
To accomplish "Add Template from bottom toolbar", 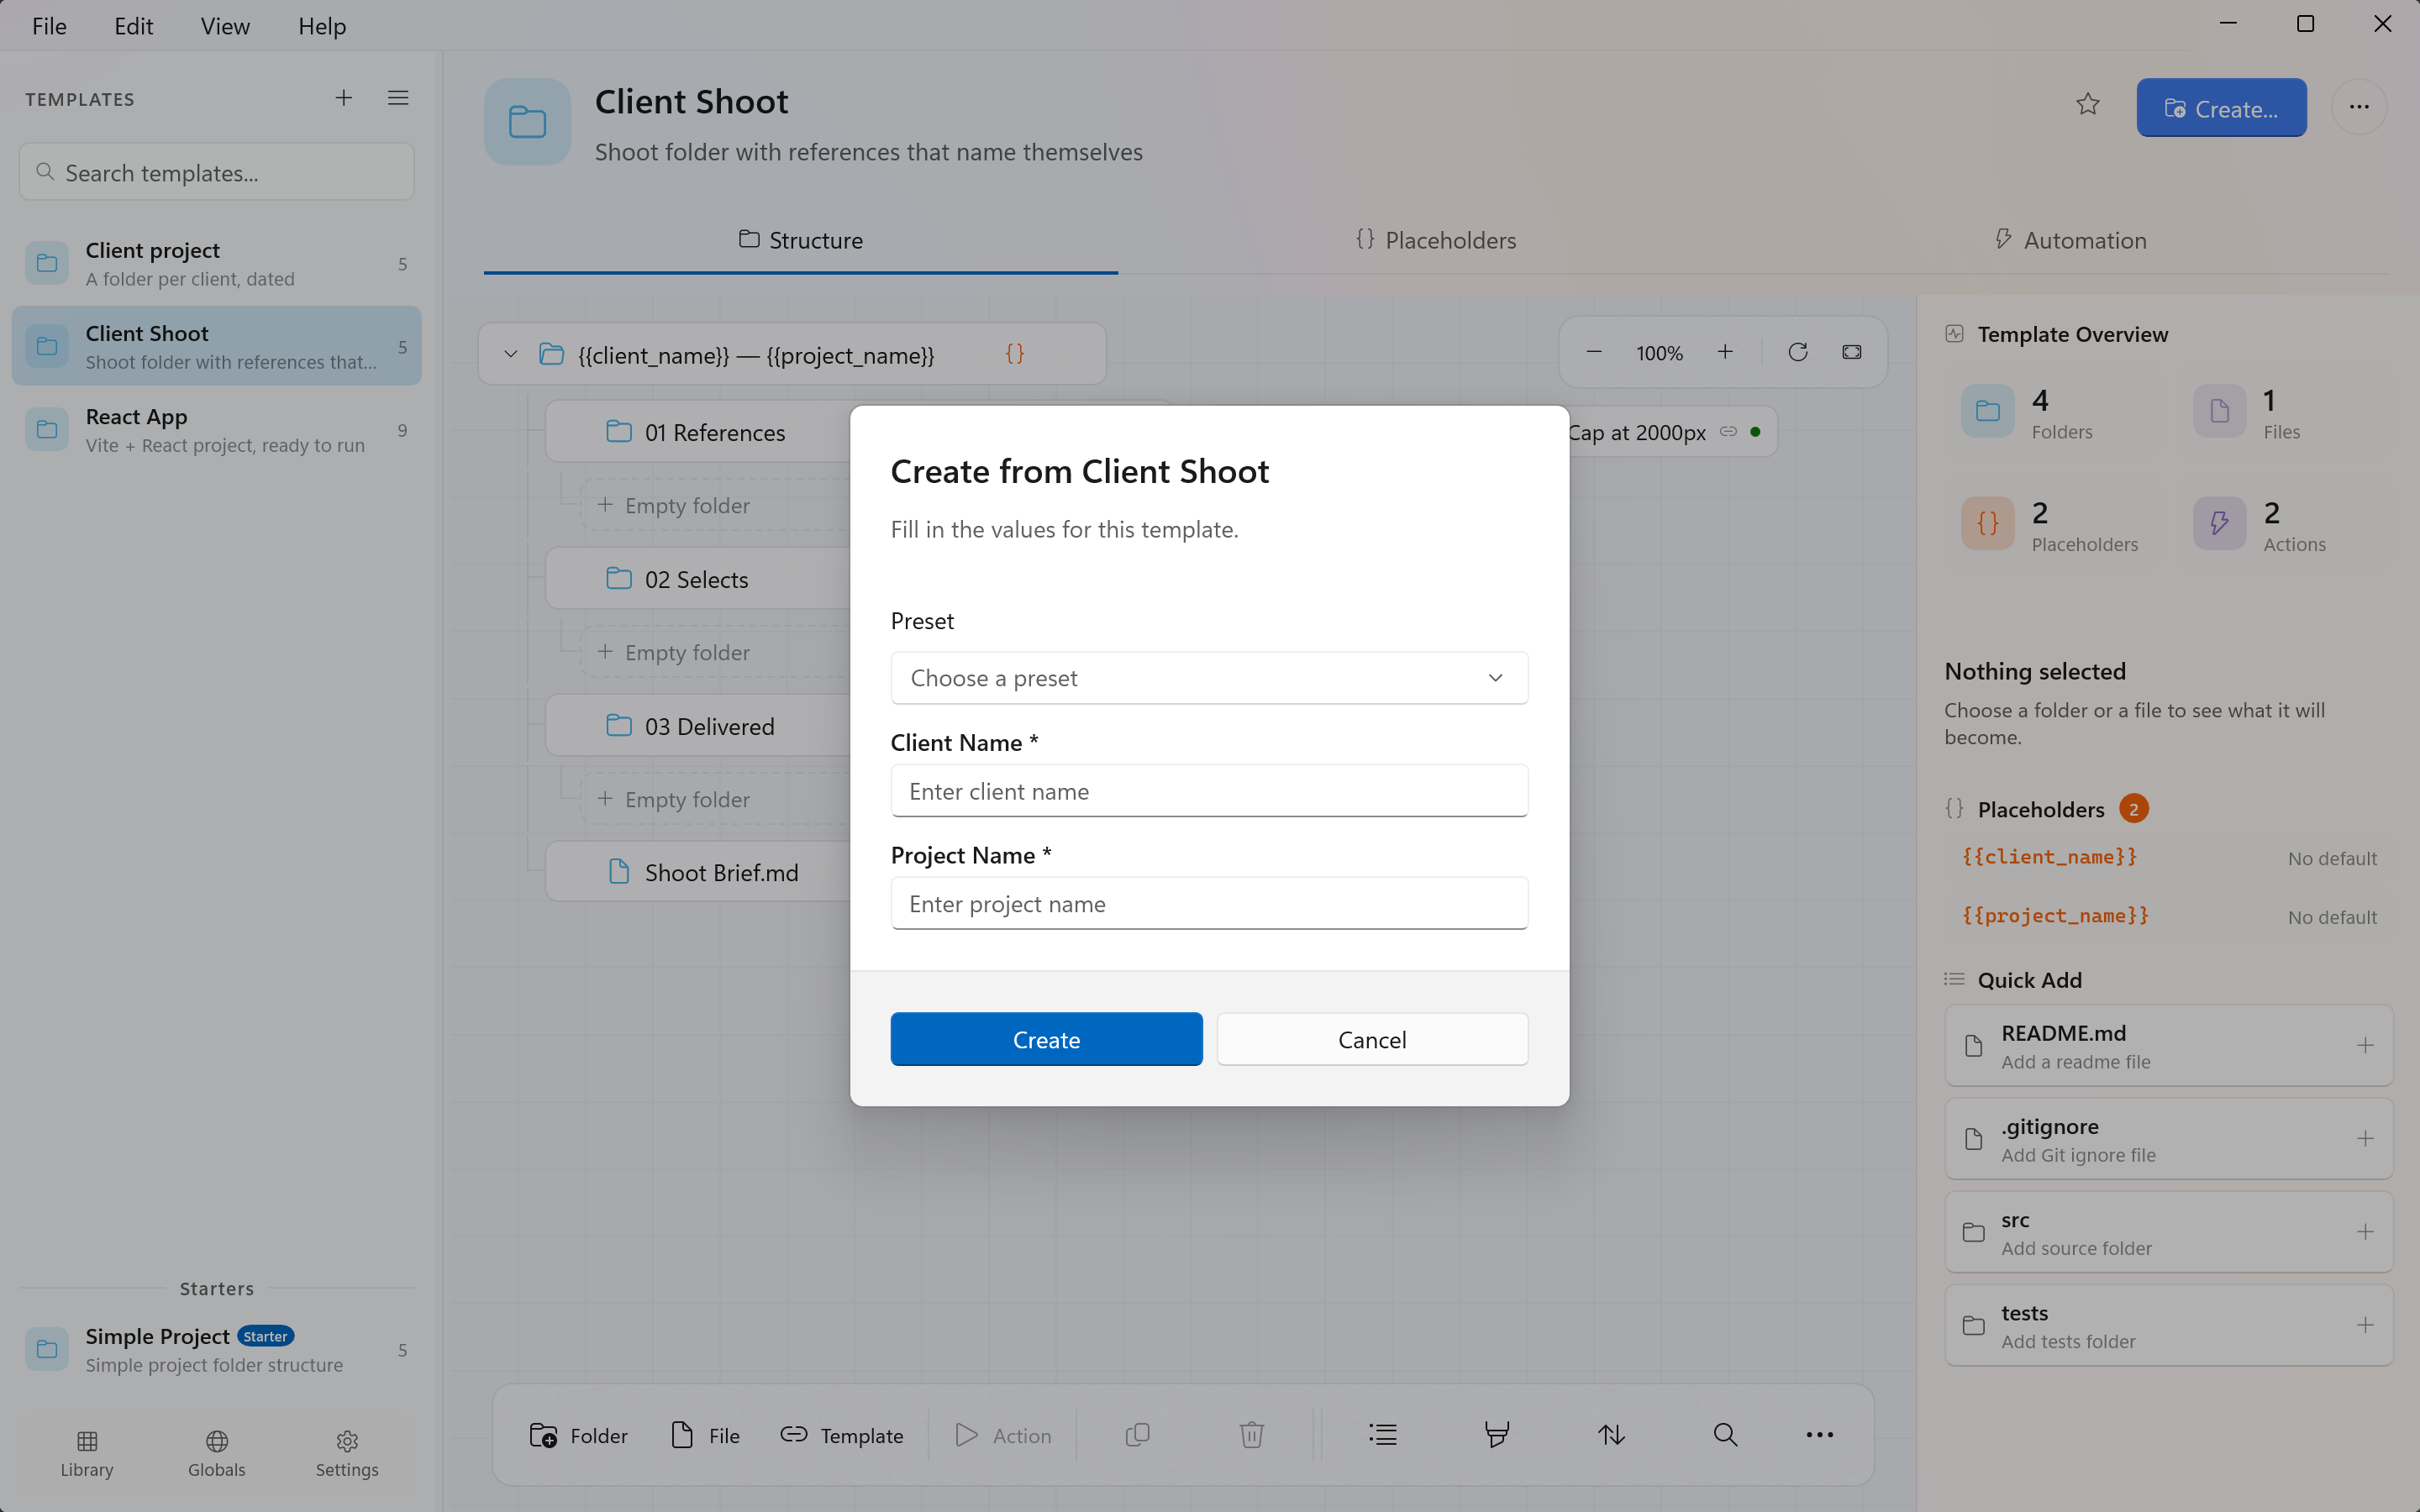I will click(x=842, y=1435).
